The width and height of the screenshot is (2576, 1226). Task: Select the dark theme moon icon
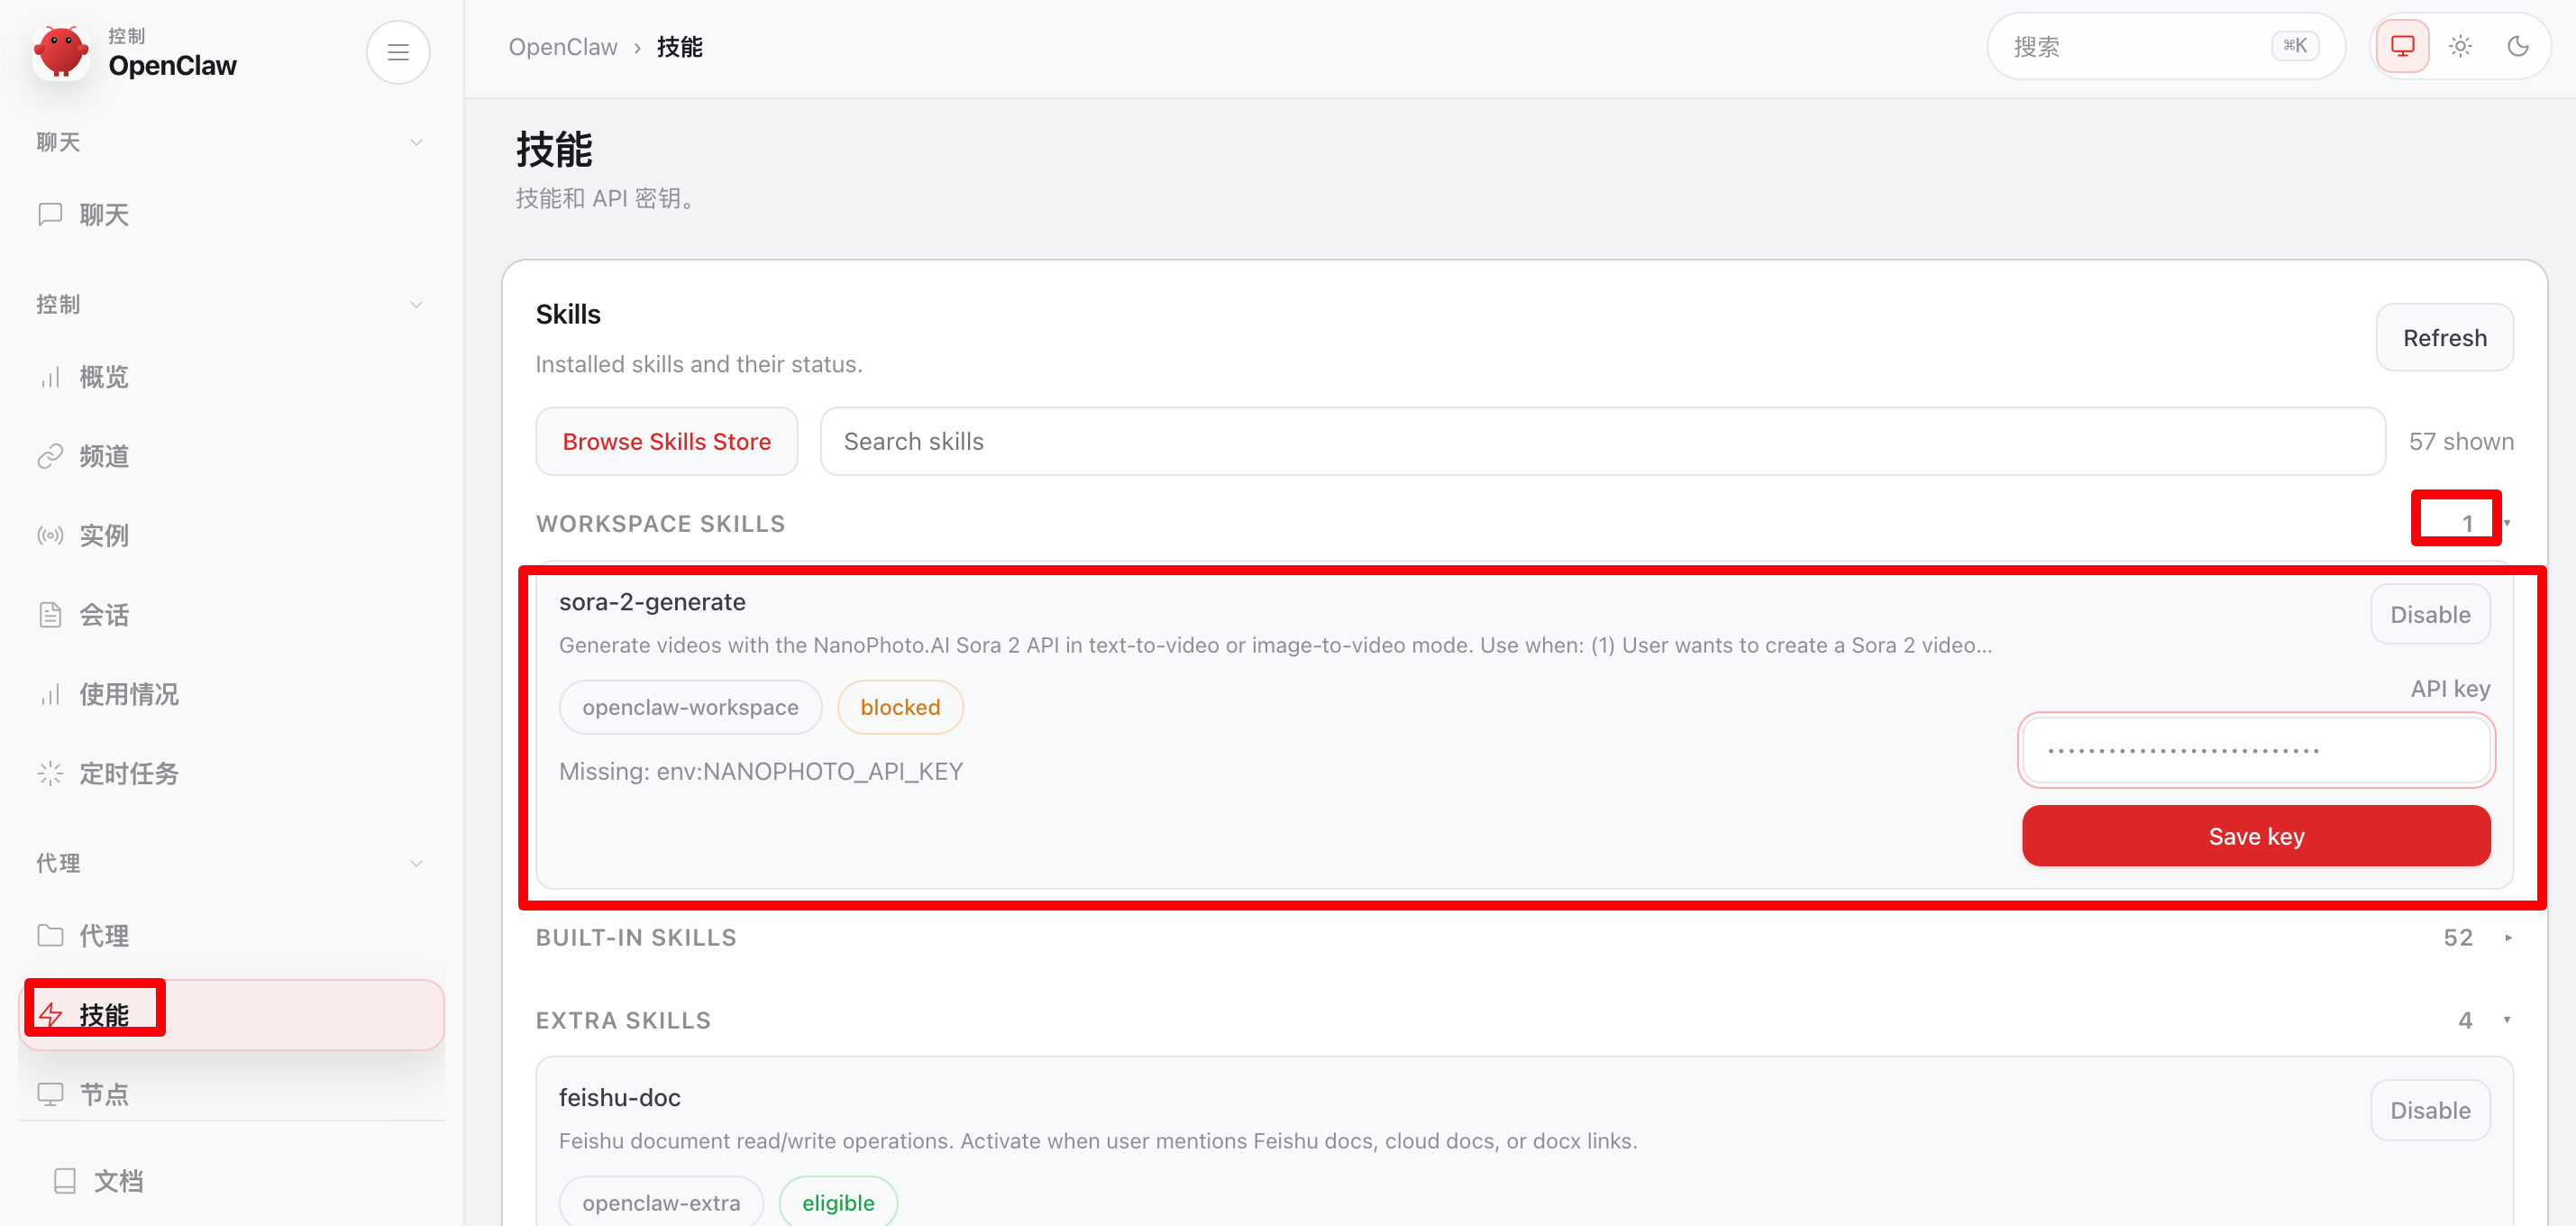pyautogui.click(x=2518, y=46)
